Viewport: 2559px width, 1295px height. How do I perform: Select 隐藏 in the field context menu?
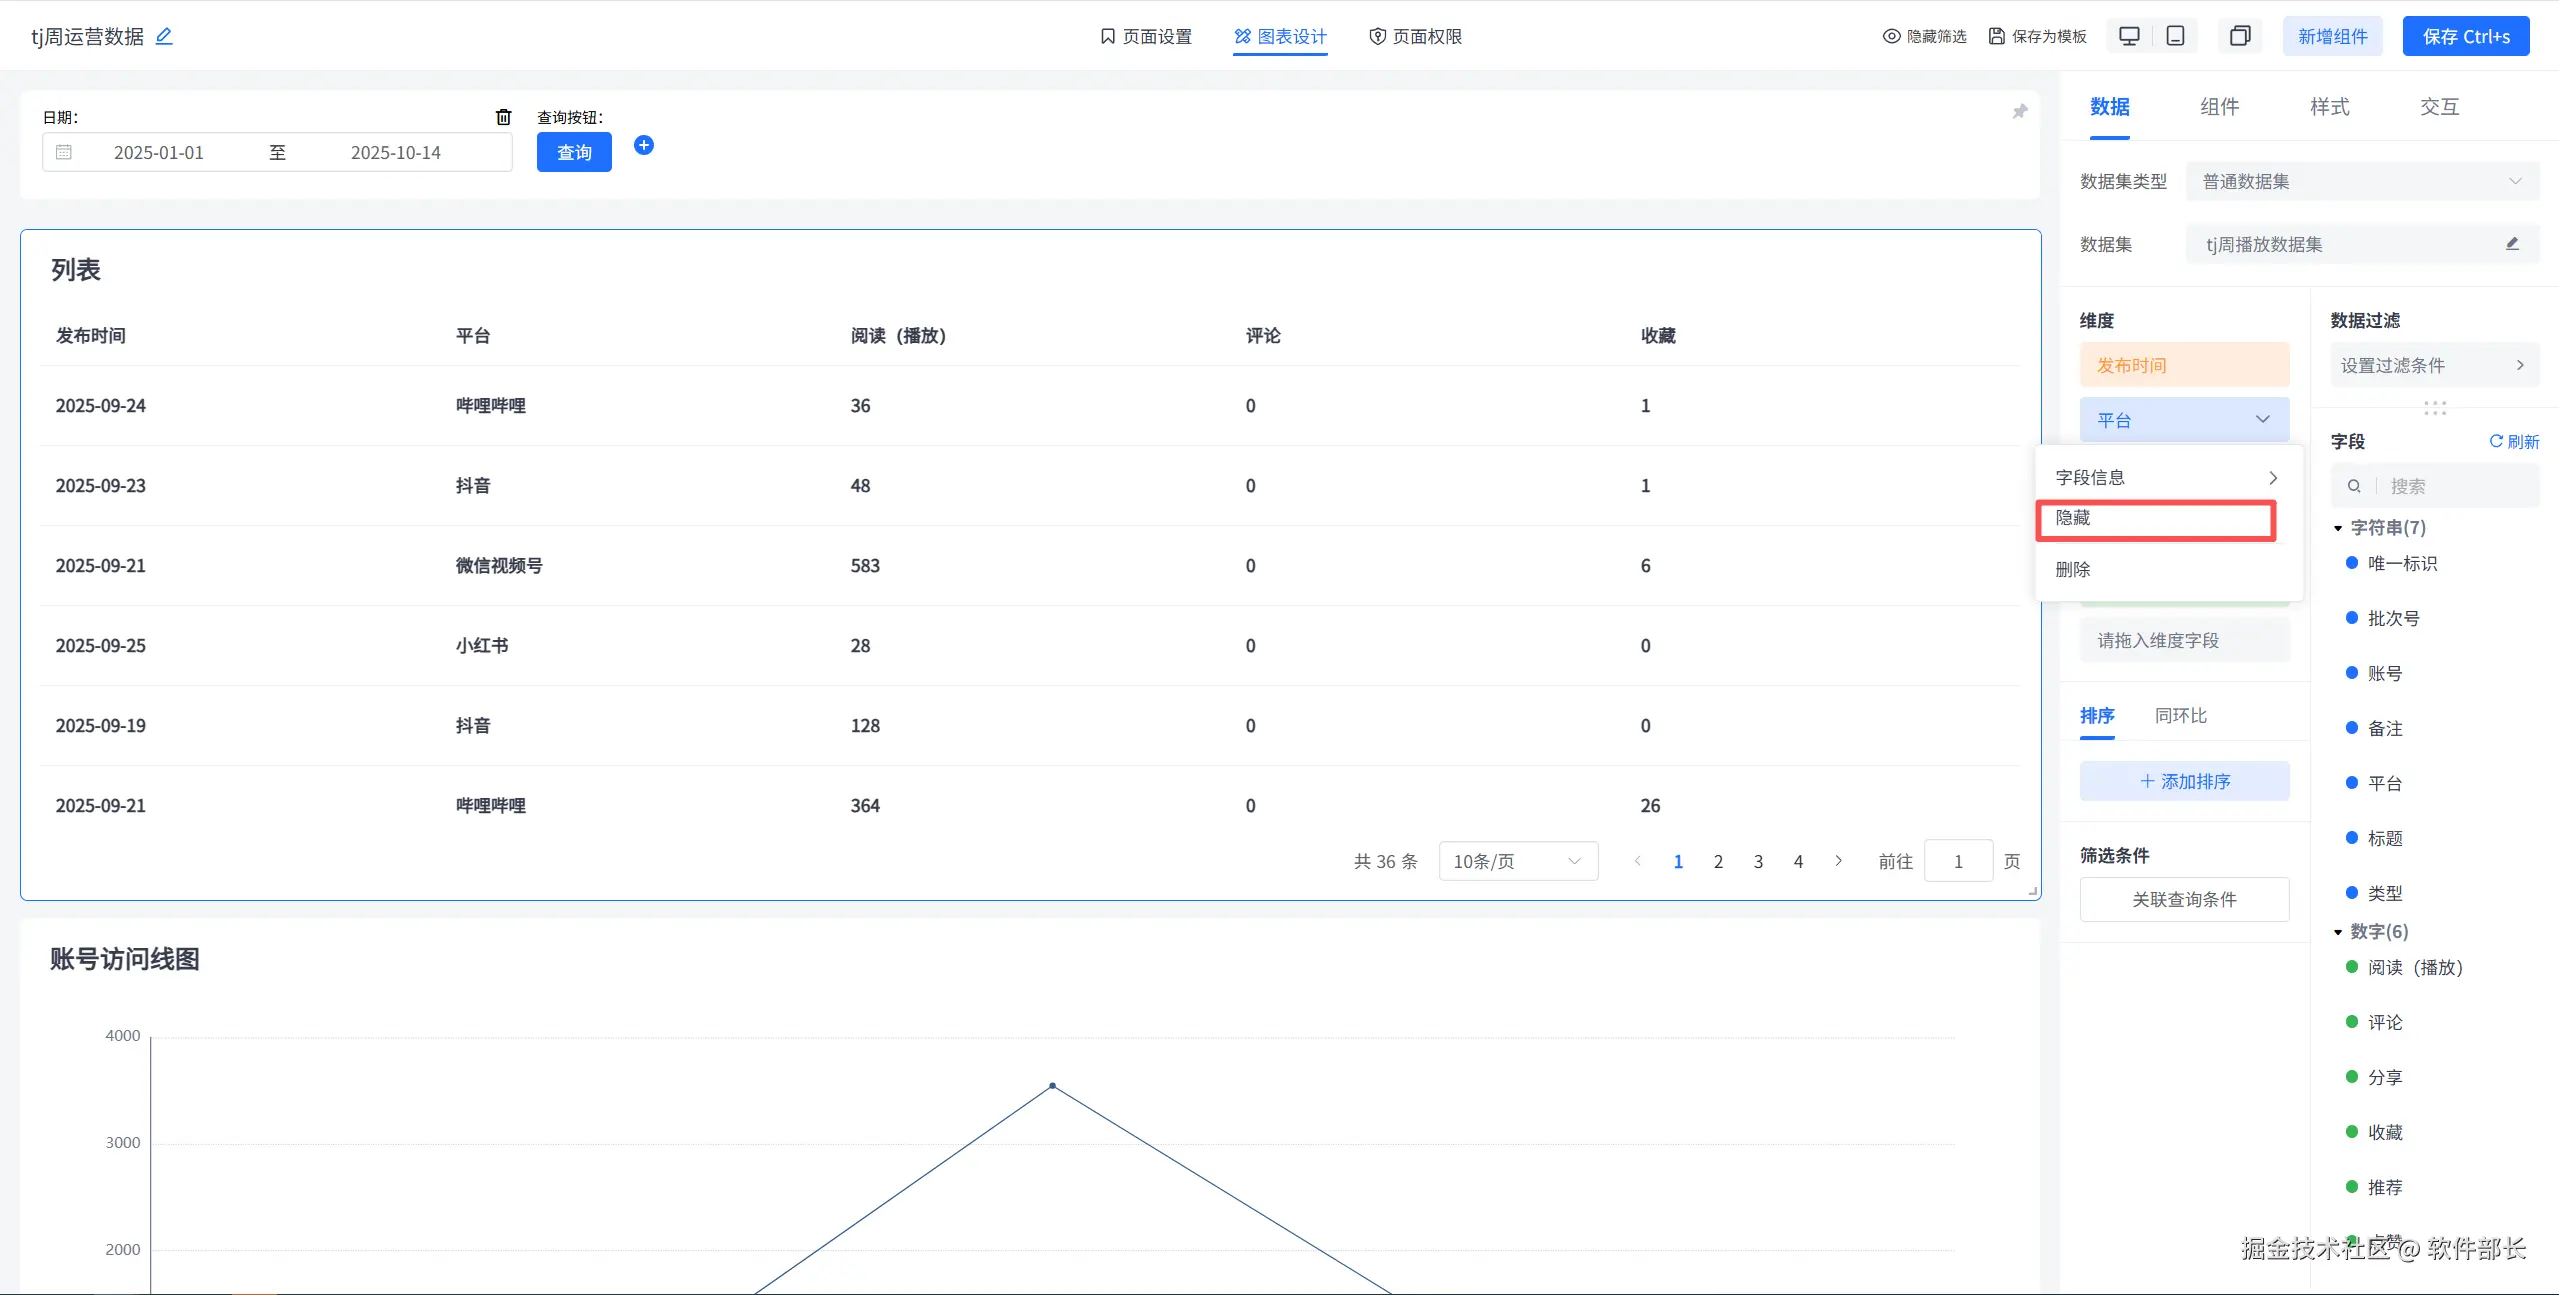[2155, 518]
